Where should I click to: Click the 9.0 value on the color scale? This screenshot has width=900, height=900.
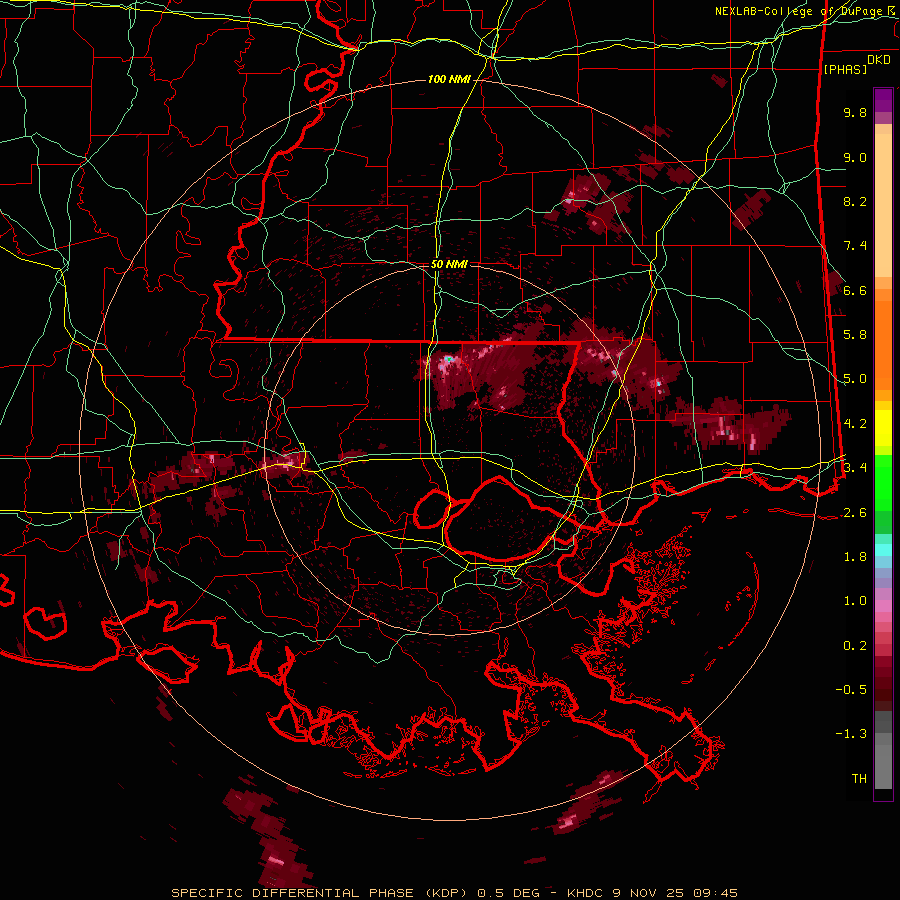click(855, 157)
